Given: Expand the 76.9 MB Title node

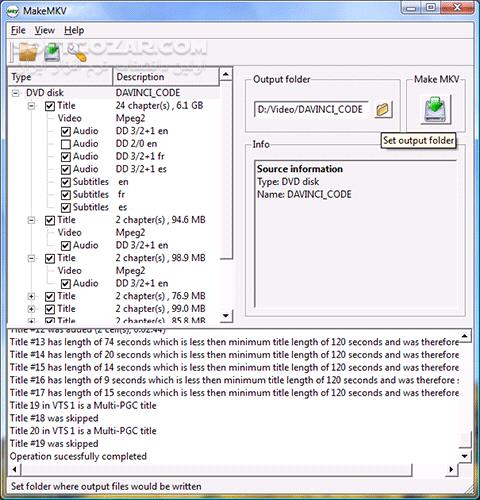Looking at the screenshot, I should click(x=31, y=296).
